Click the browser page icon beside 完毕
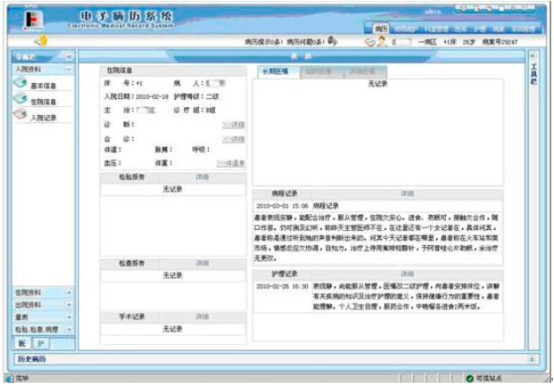 tap(9, 378)
